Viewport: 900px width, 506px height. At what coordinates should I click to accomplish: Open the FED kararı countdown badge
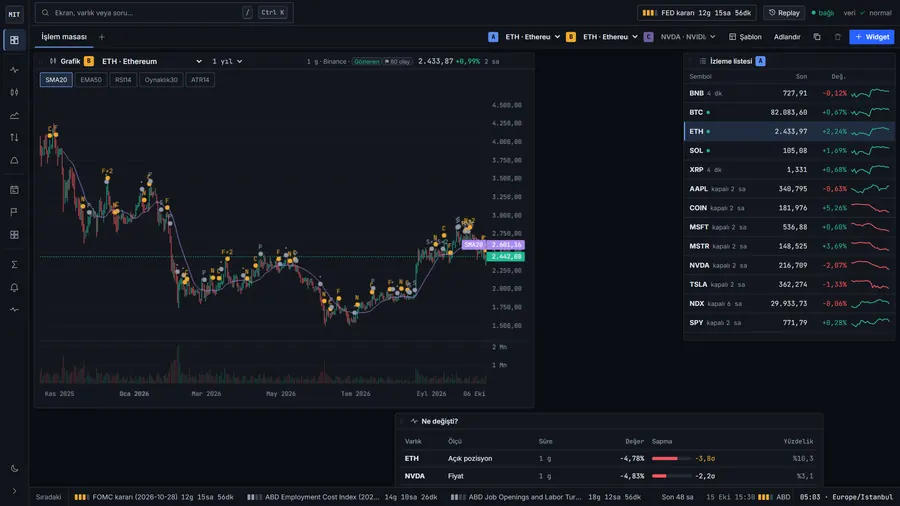(696, 13)
